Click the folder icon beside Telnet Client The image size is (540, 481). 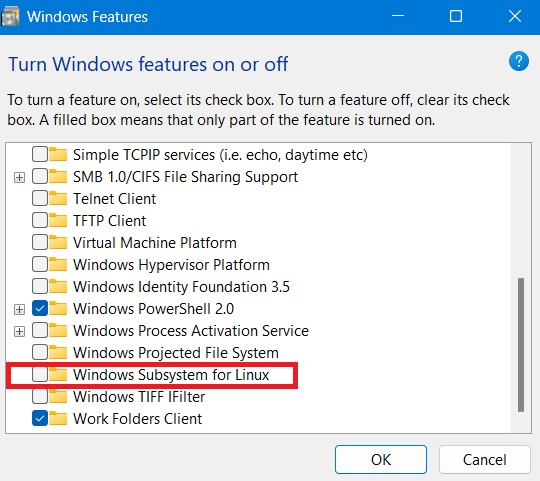click(x=58, y=199)
